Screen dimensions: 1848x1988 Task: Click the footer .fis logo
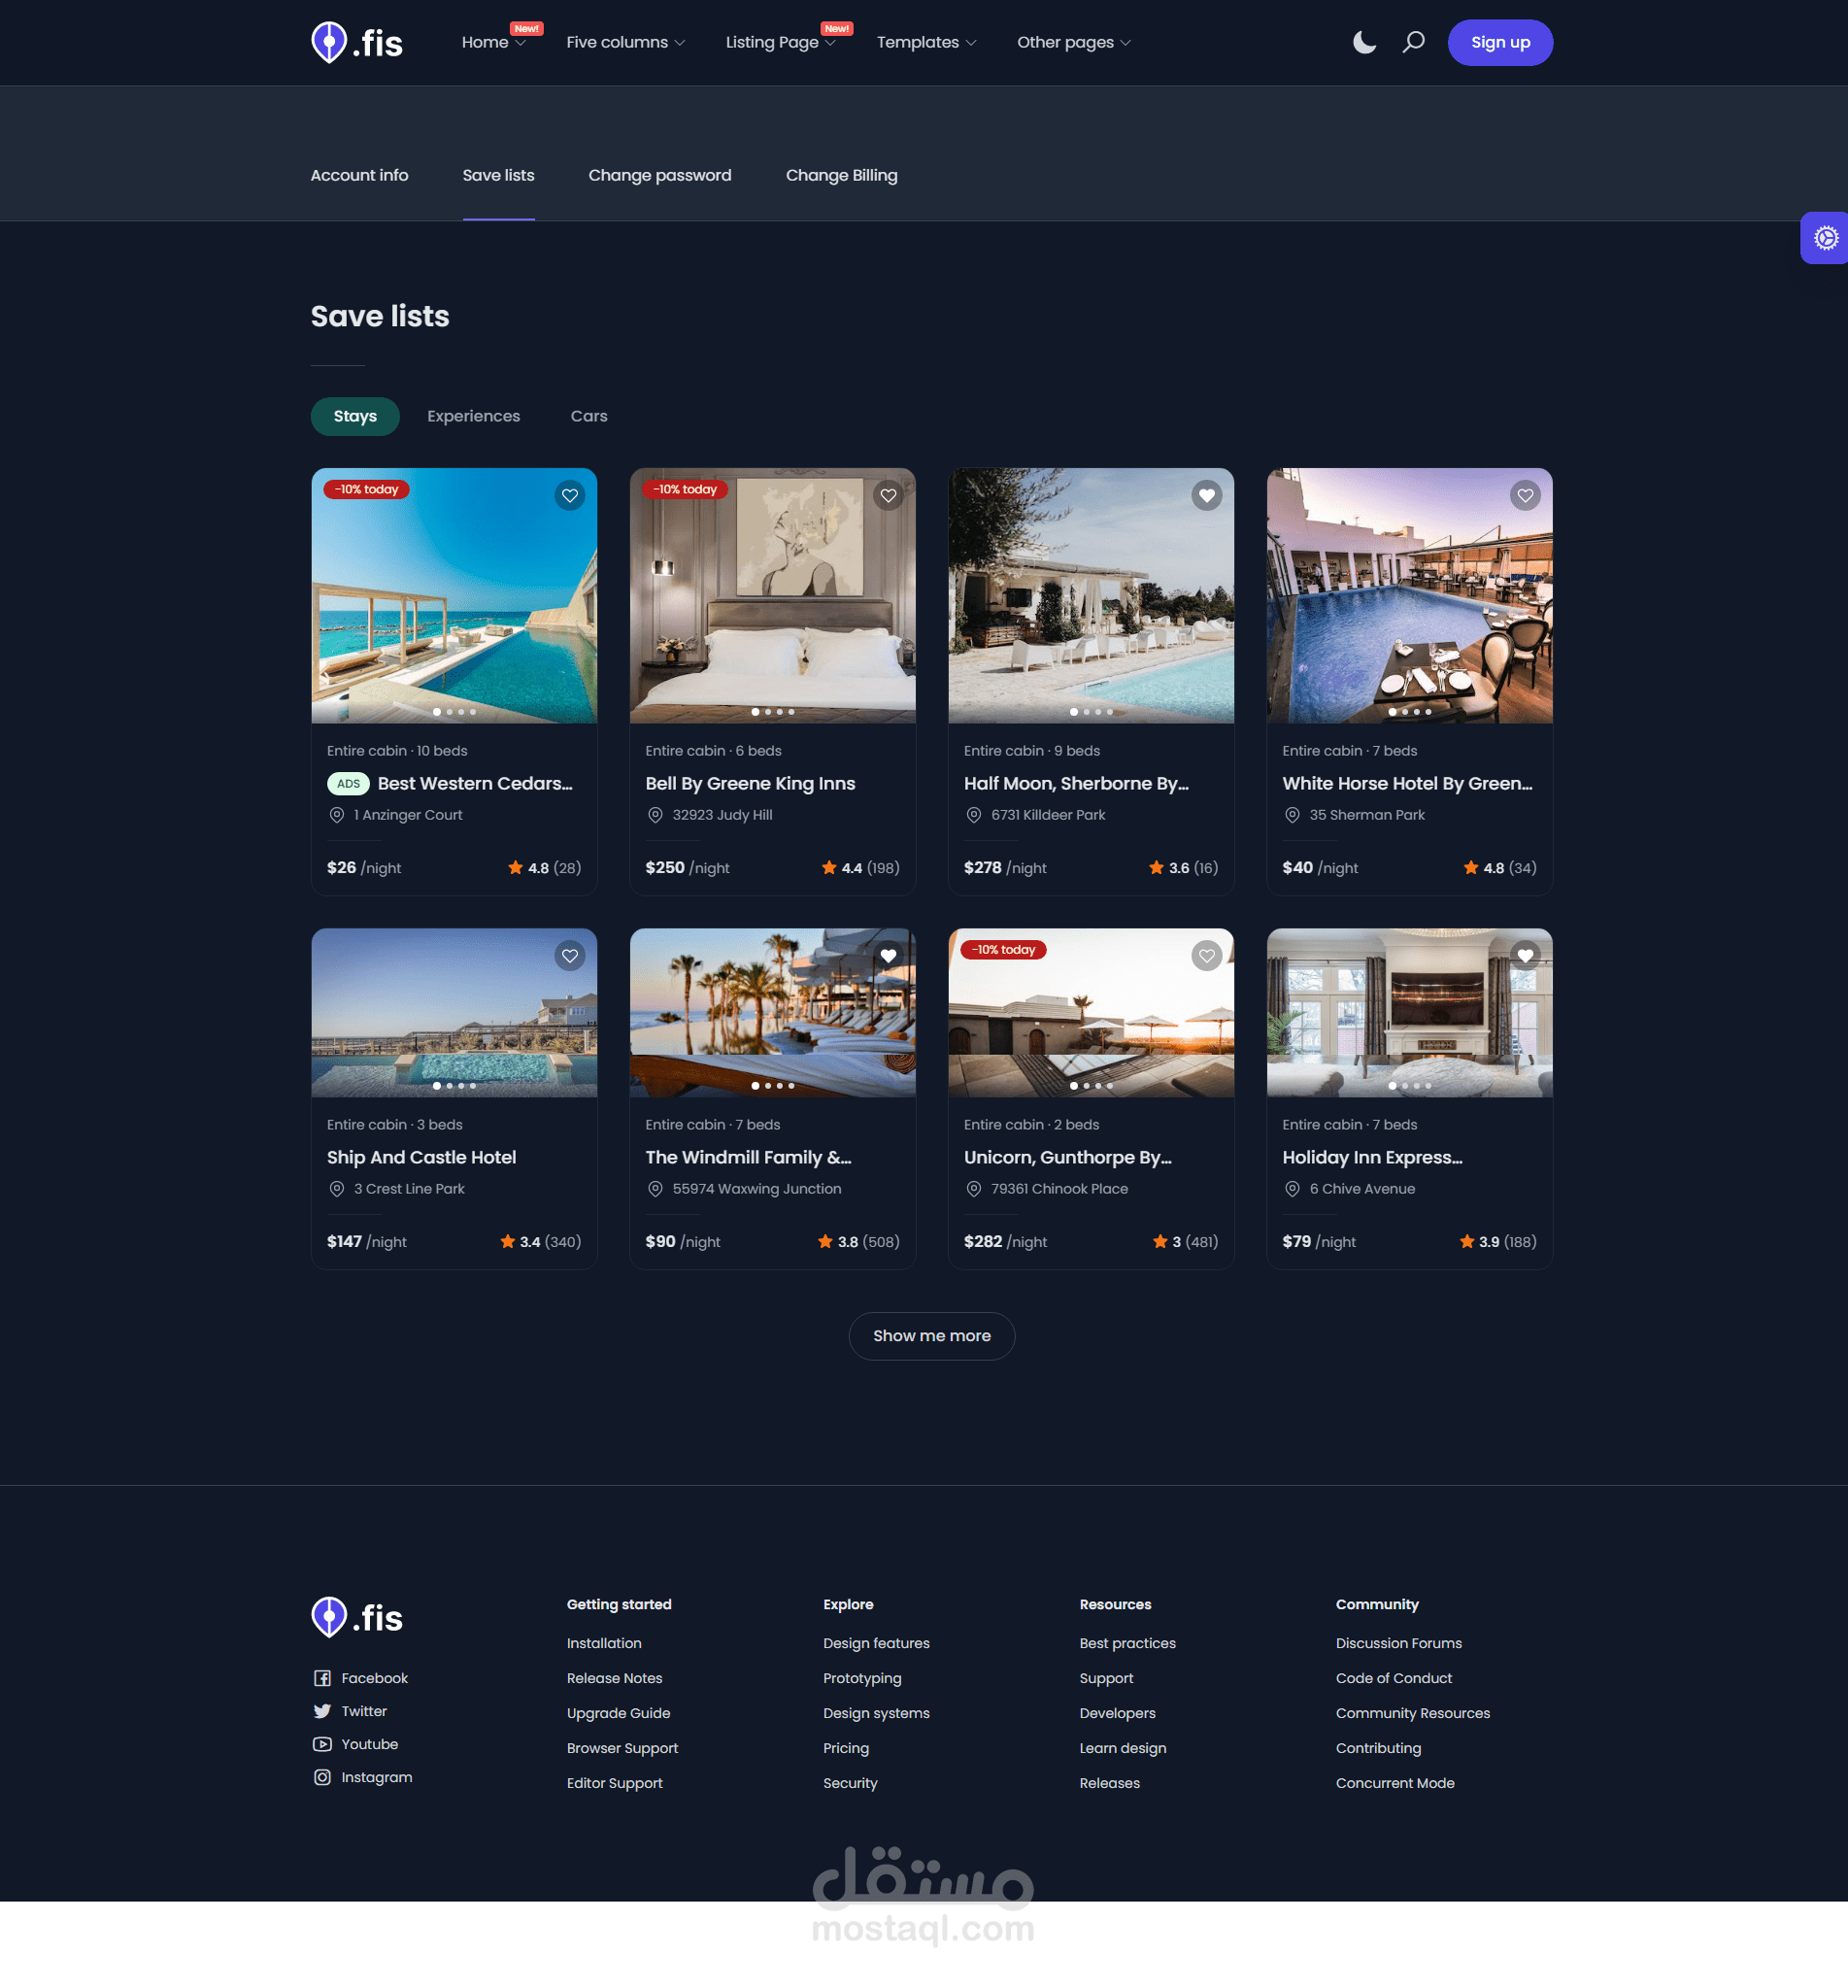(x=357, y=1618)
